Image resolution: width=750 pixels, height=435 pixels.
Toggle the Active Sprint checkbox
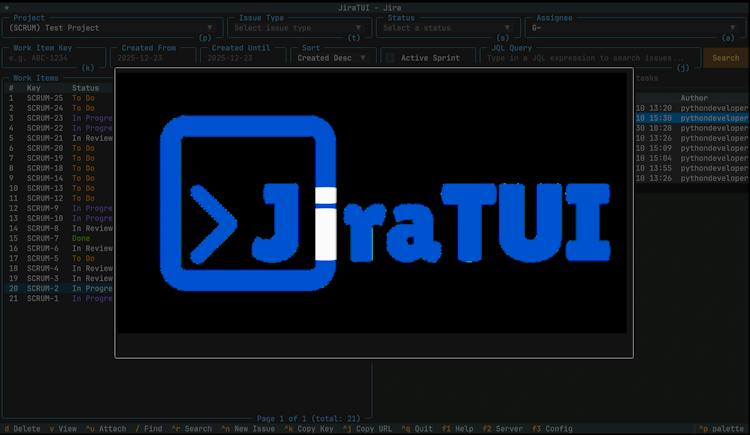click(x=390, y=58)
